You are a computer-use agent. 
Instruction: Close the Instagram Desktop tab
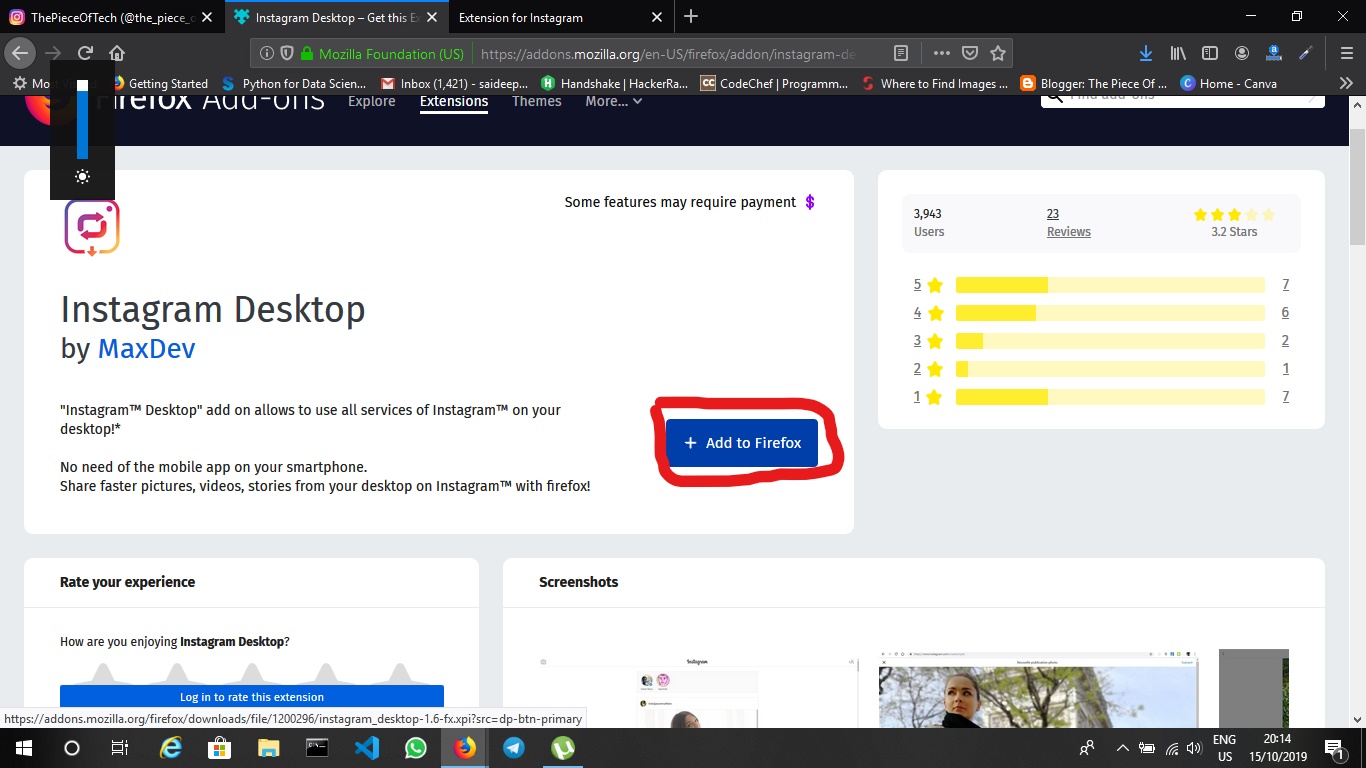tap(431, 17)
